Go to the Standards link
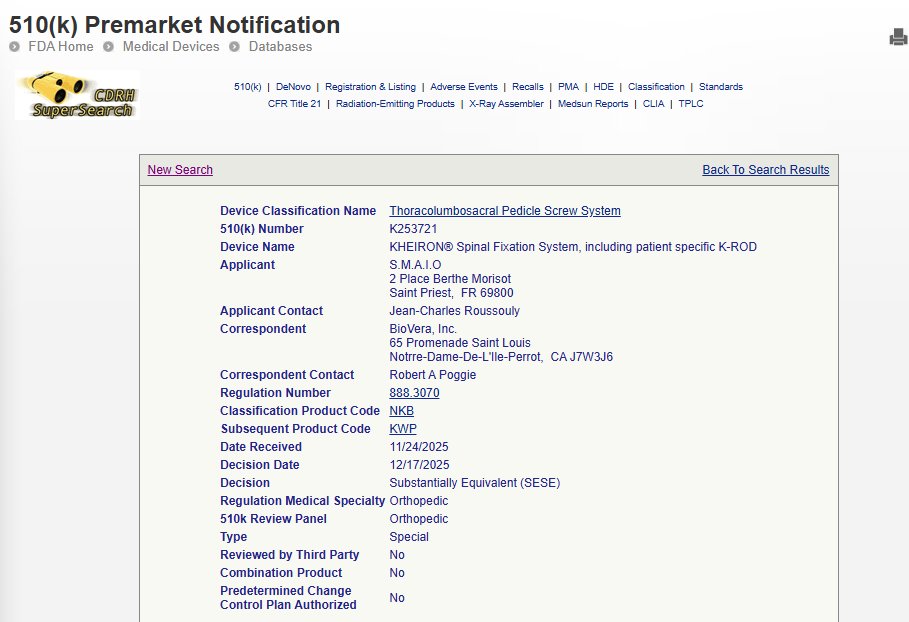 point(721,87)
